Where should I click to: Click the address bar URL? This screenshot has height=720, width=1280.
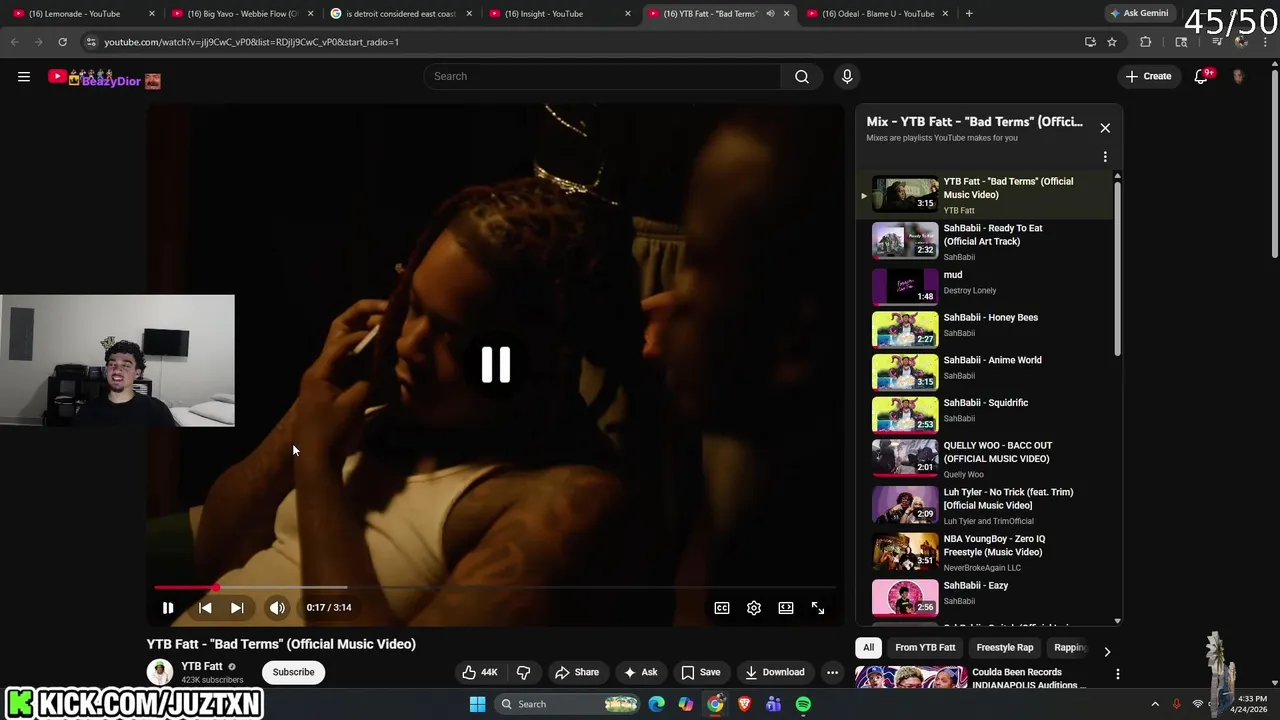252,42
